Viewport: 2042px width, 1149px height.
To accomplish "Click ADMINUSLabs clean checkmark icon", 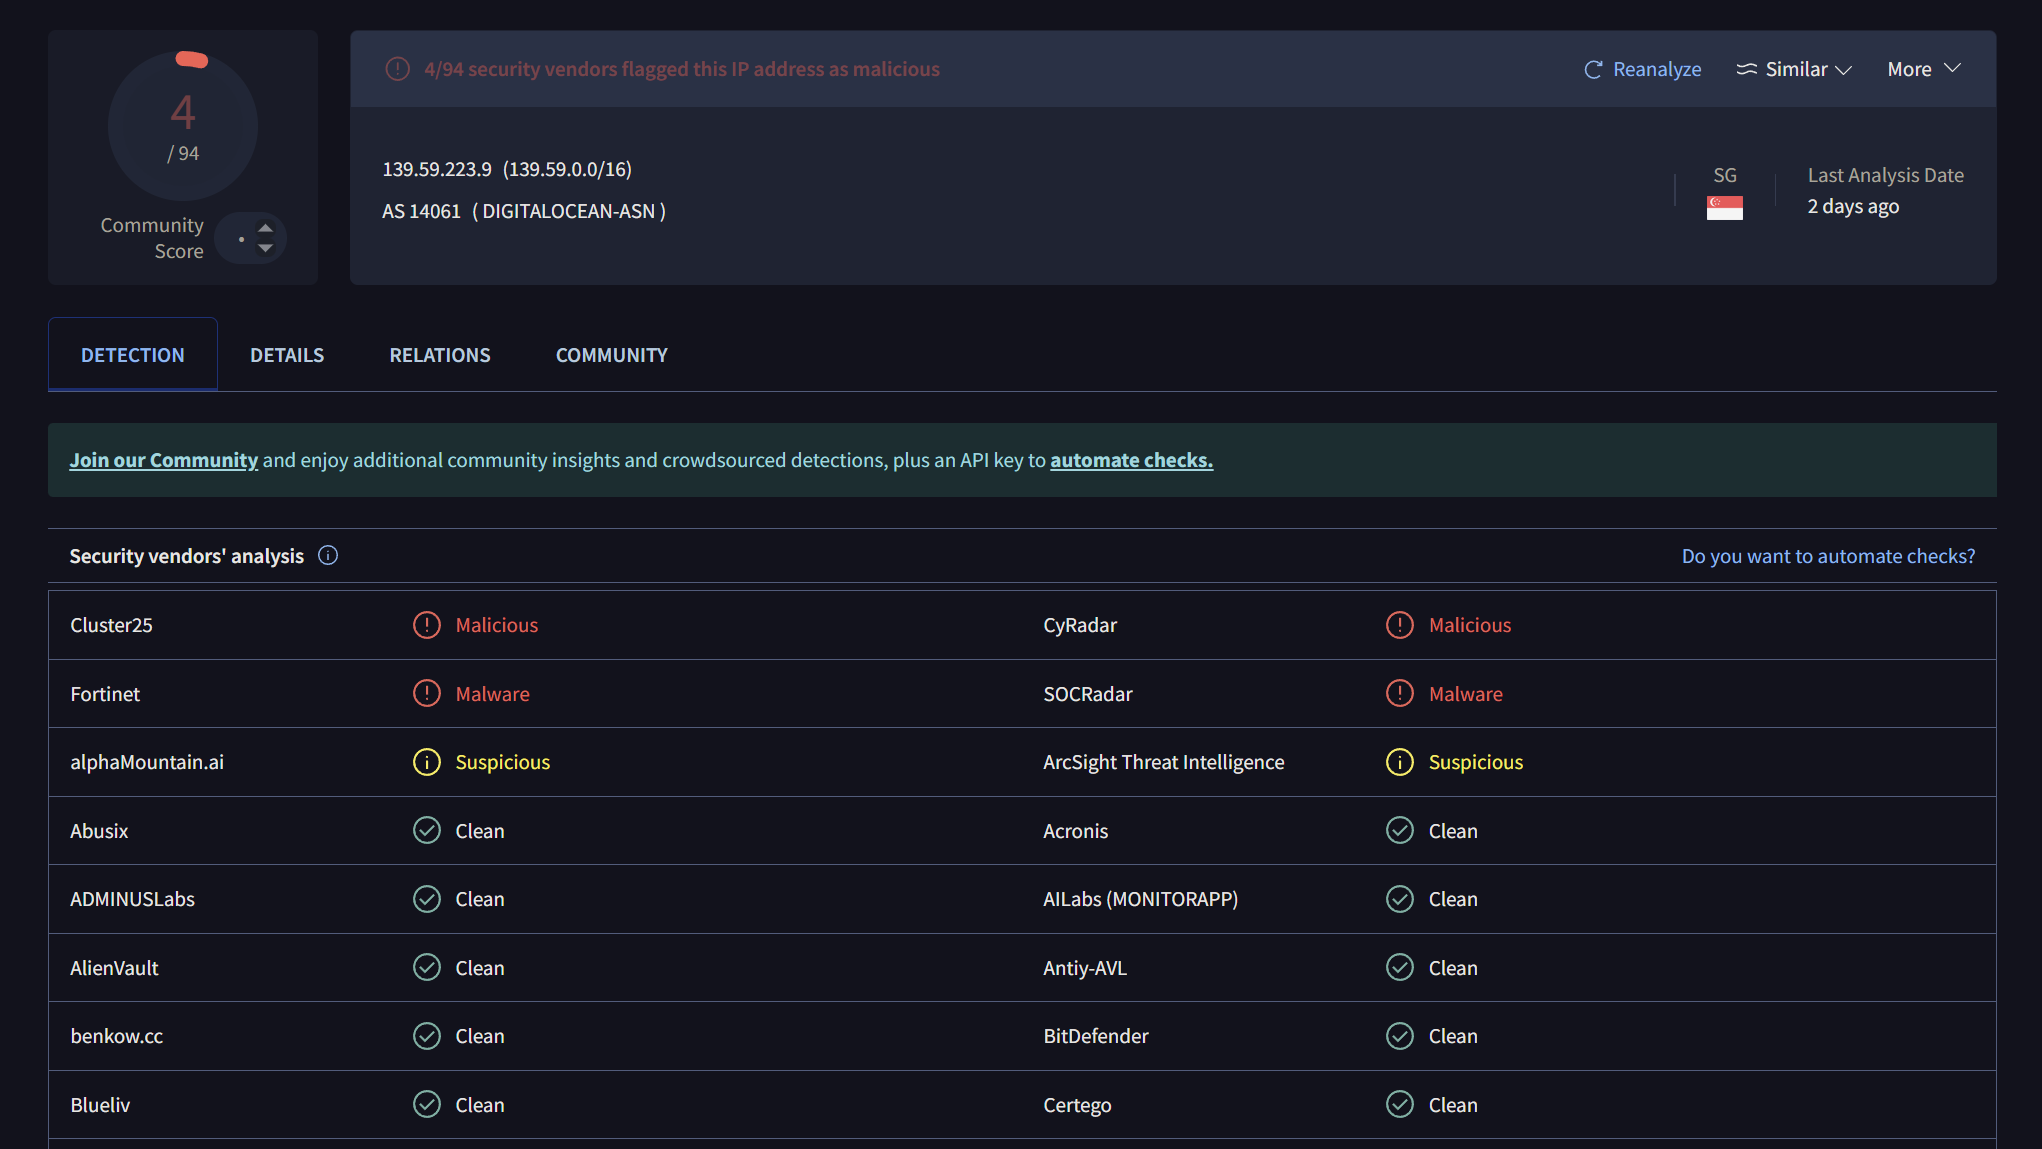I will coord(427,899).
